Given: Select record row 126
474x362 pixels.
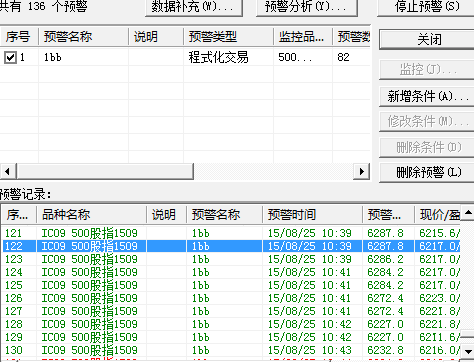Looking at the screenshot, I should click(231, 298).
